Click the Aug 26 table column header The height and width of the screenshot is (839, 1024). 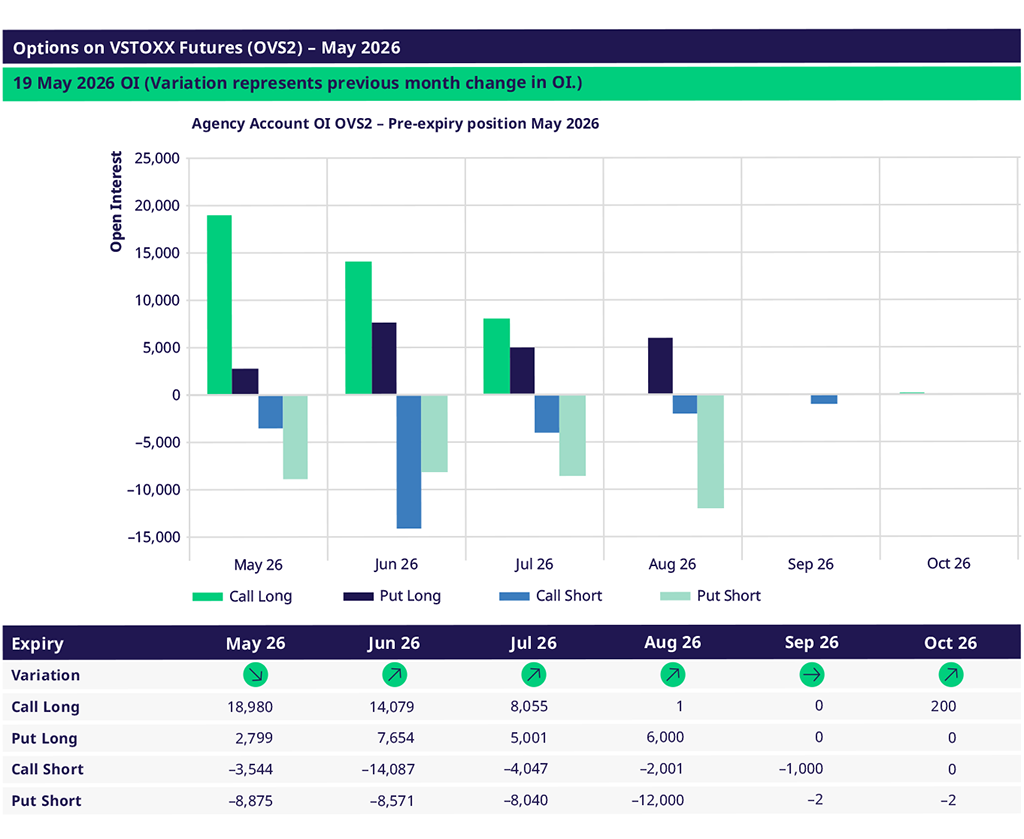point(673,643)
